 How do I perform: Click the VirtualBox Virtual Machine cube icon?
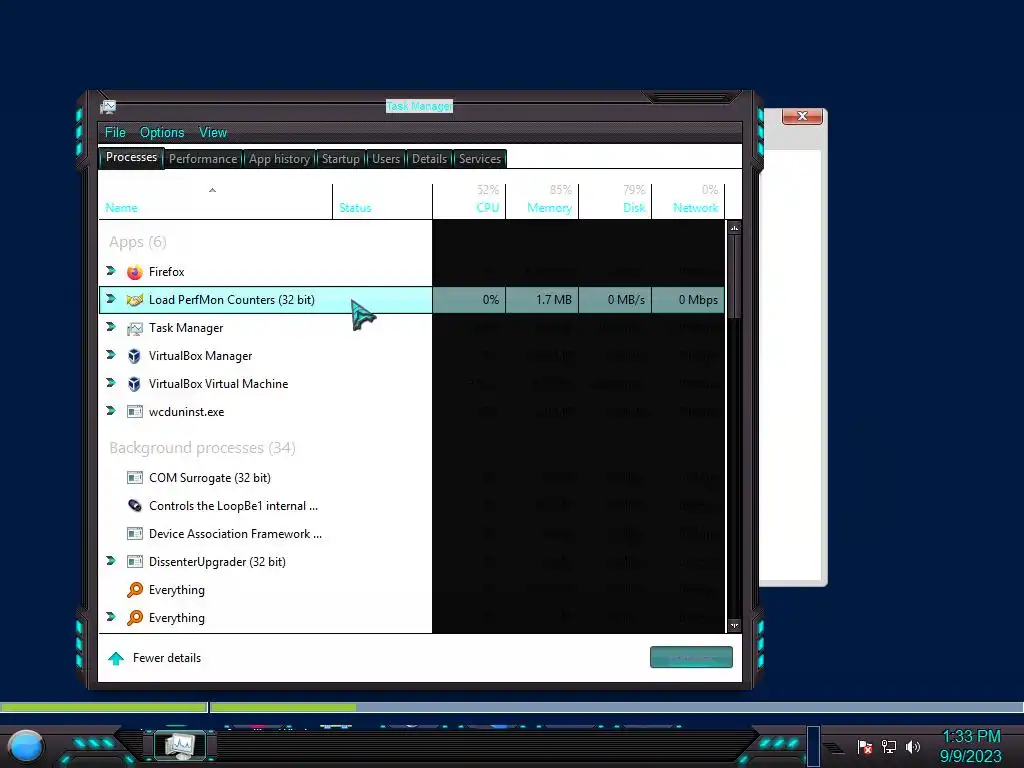pos(135,384)
